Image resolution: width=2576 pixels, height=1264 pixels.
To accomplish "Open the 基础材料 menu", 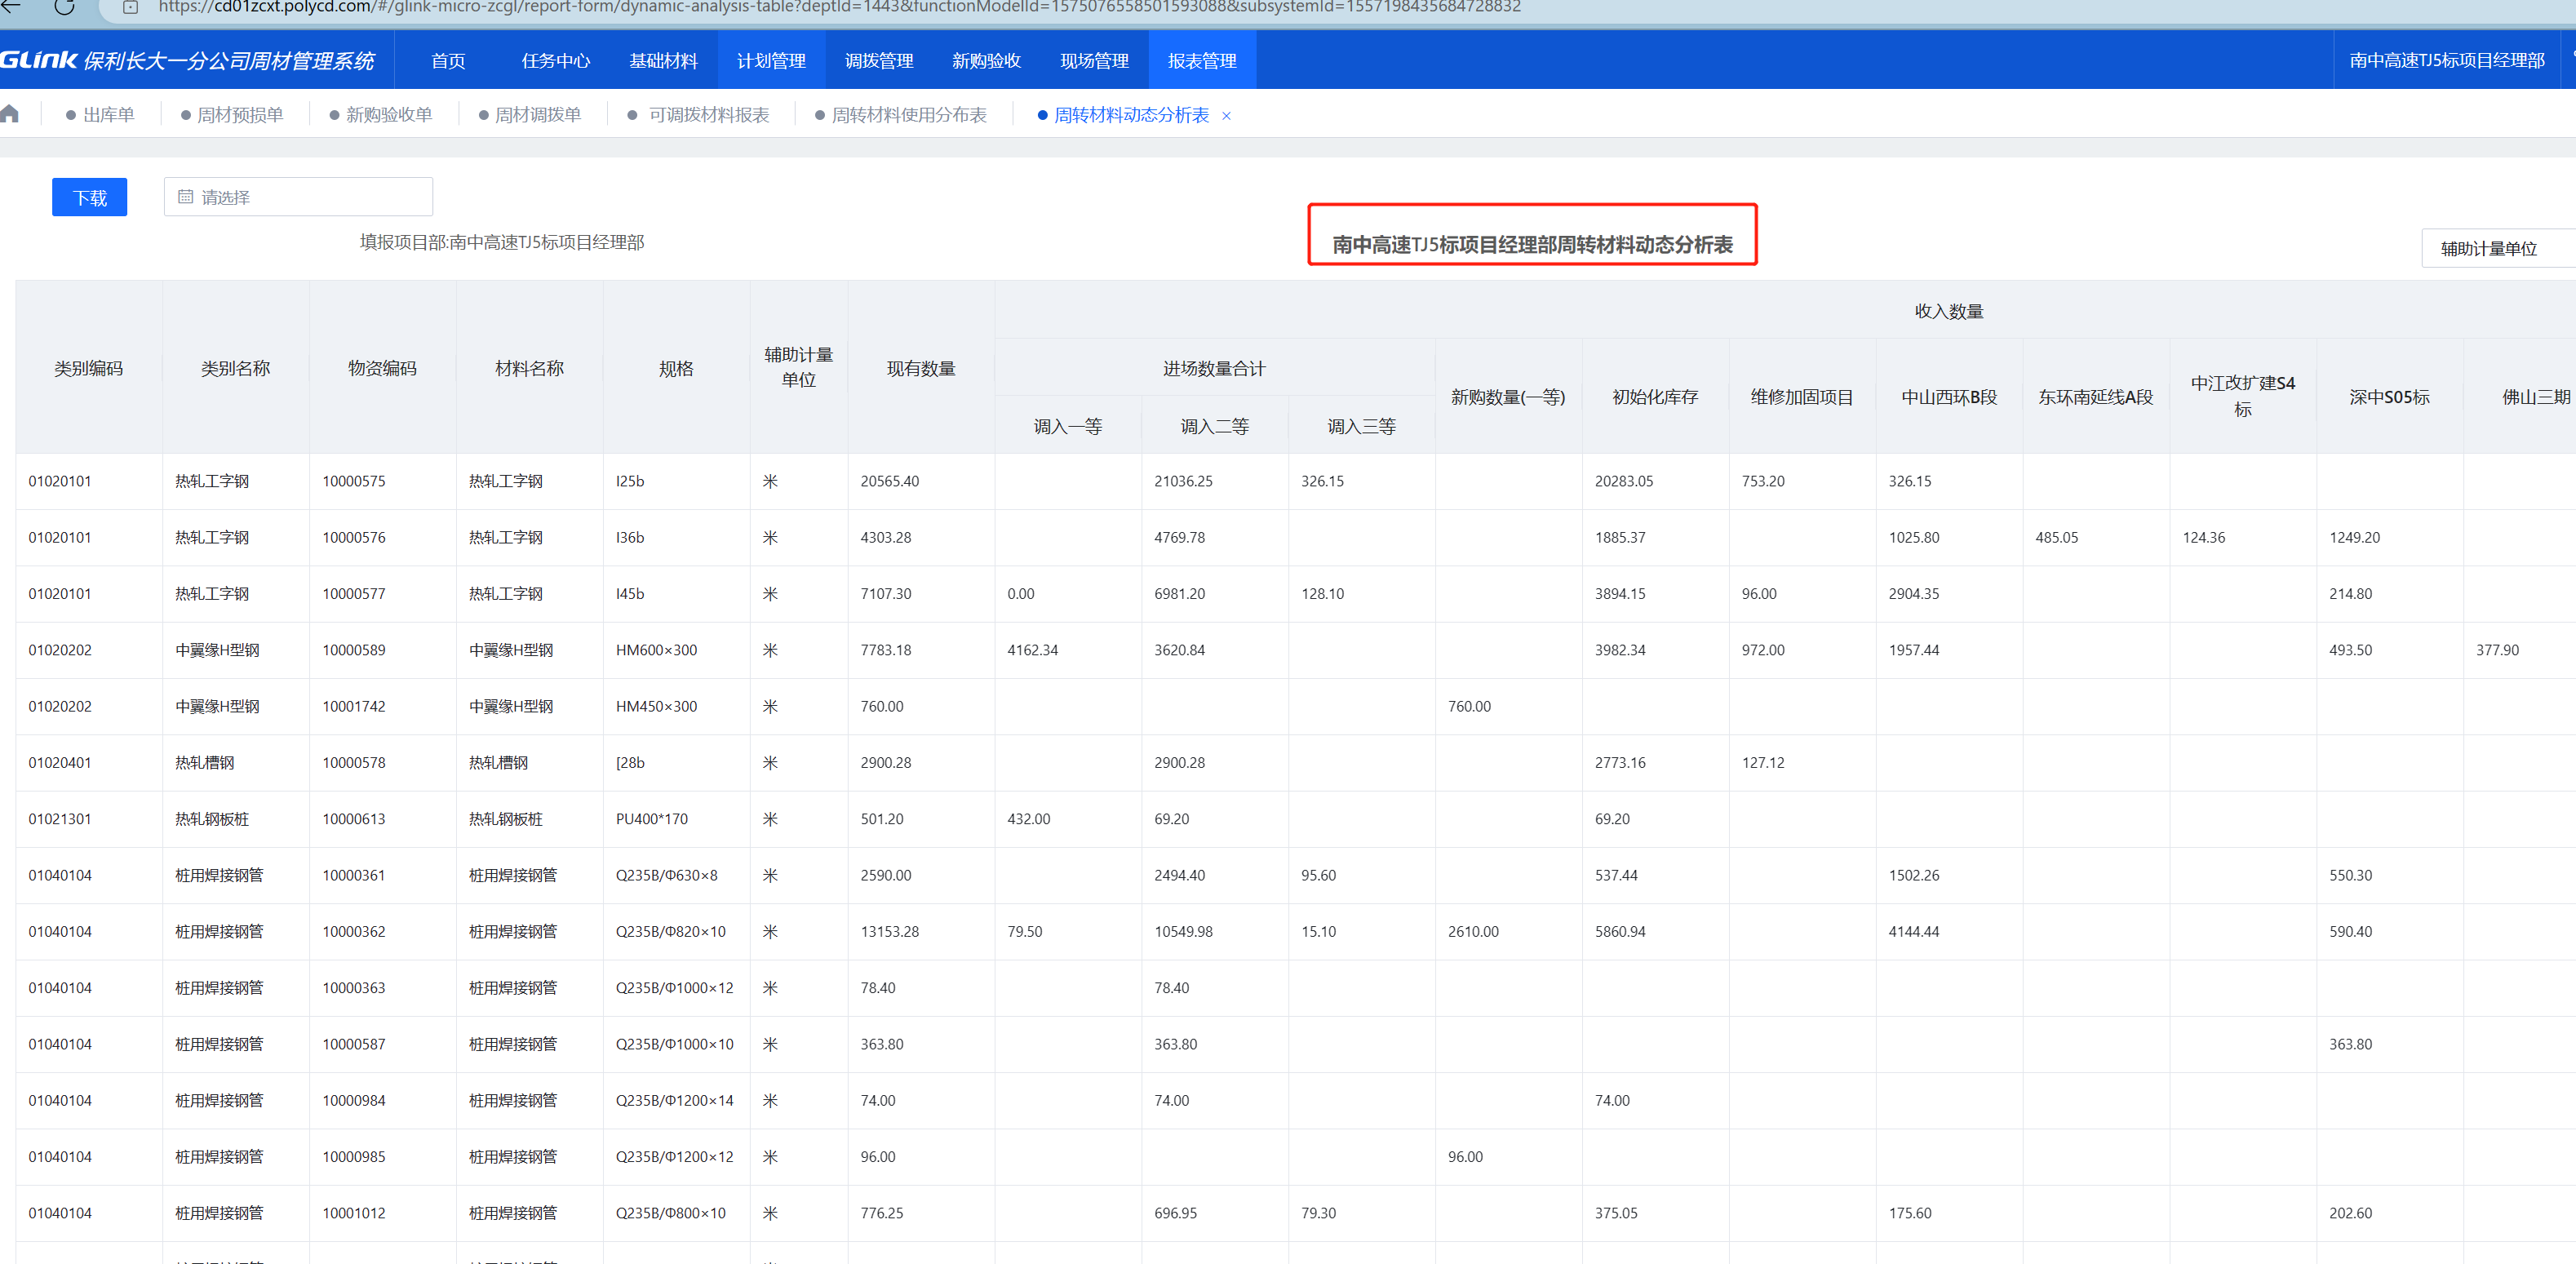I will point(663,61).
